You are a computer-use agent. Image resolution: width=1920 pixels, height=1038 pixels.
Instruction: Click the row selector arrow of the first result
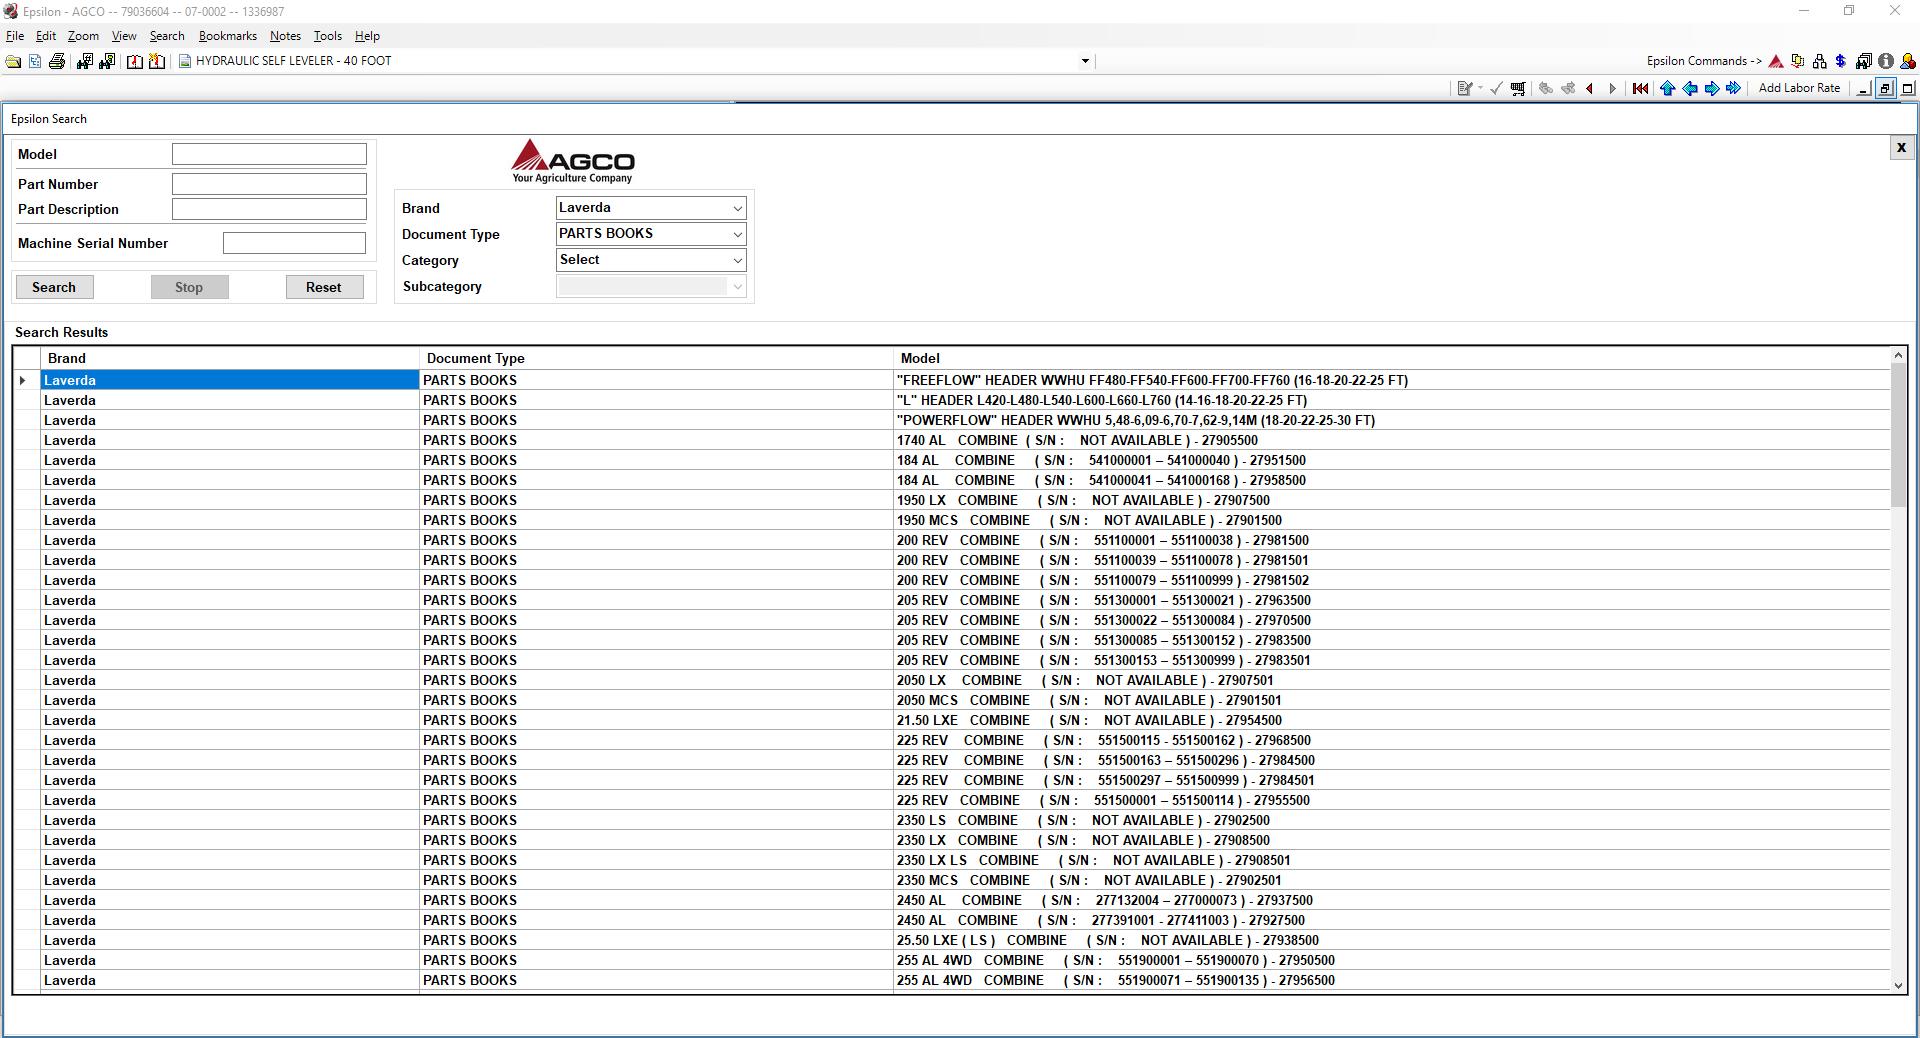point(23,380)
